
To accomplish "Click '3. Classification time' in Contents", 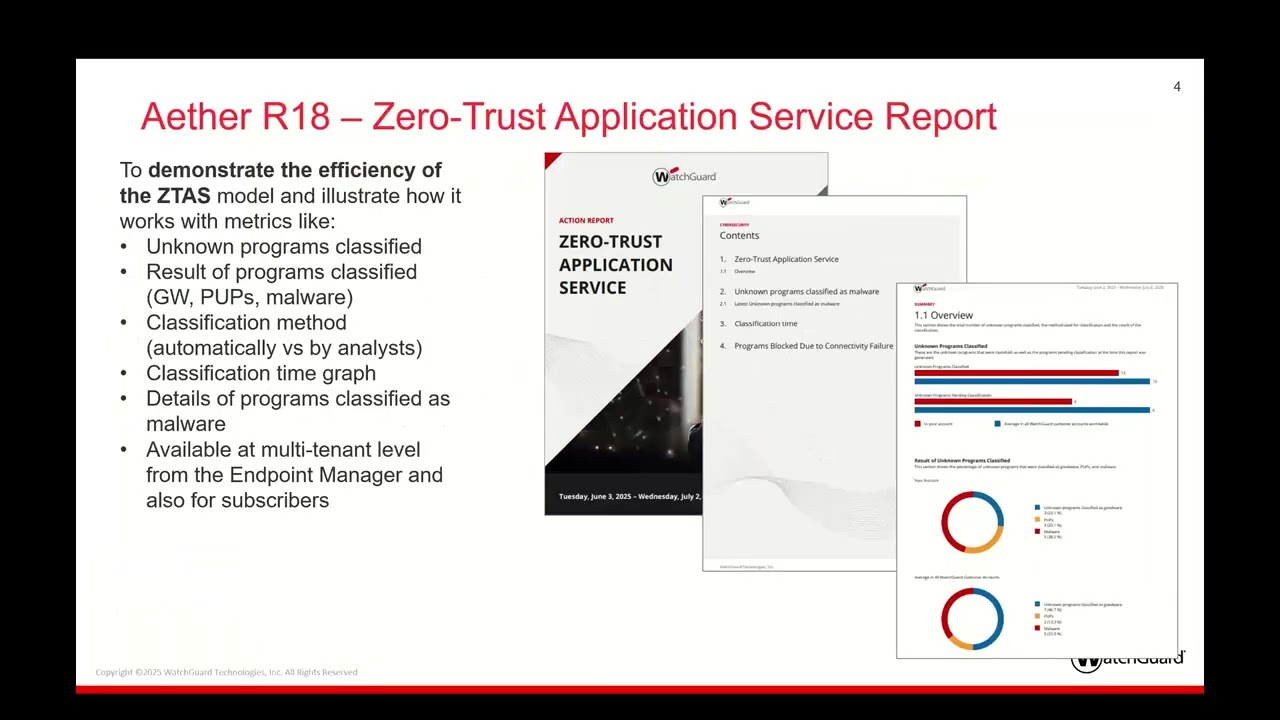I will [758, 324].
